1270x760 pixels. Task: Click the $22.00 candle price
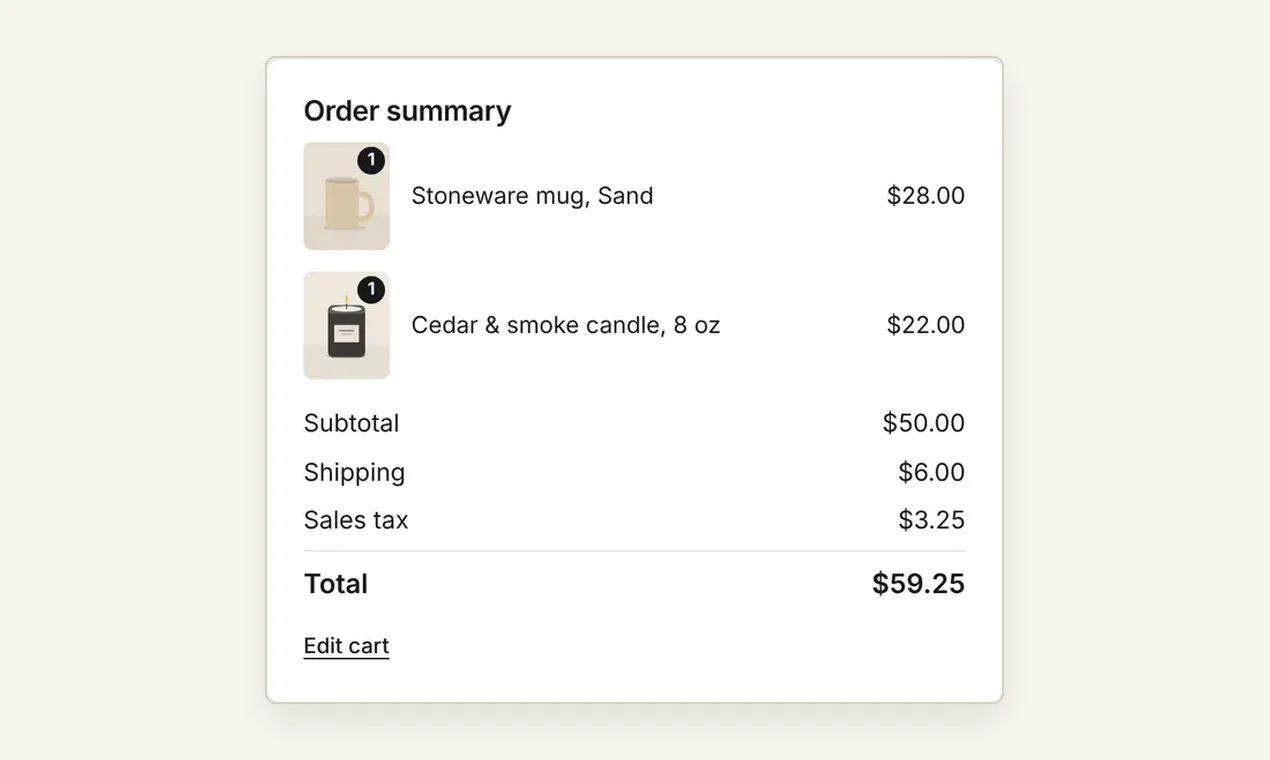coord(926,325)
